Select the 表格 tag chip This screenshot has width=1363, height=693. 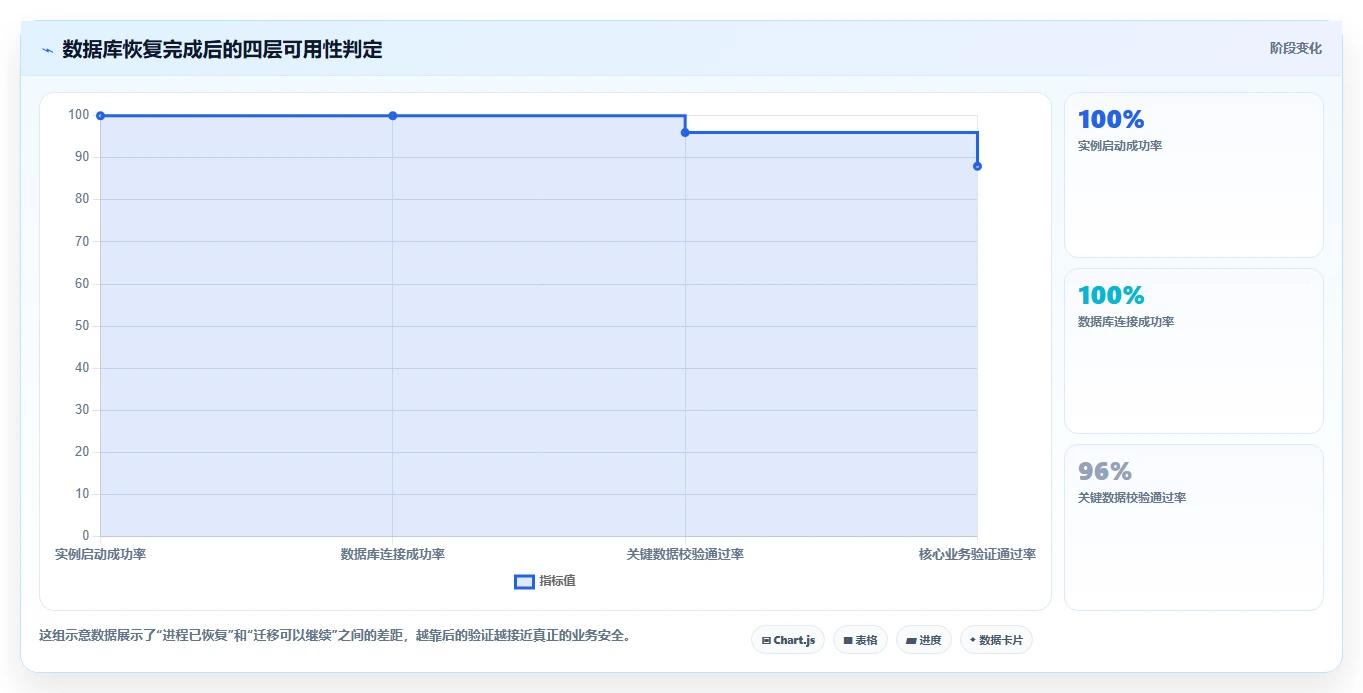(x=860, y=640)
